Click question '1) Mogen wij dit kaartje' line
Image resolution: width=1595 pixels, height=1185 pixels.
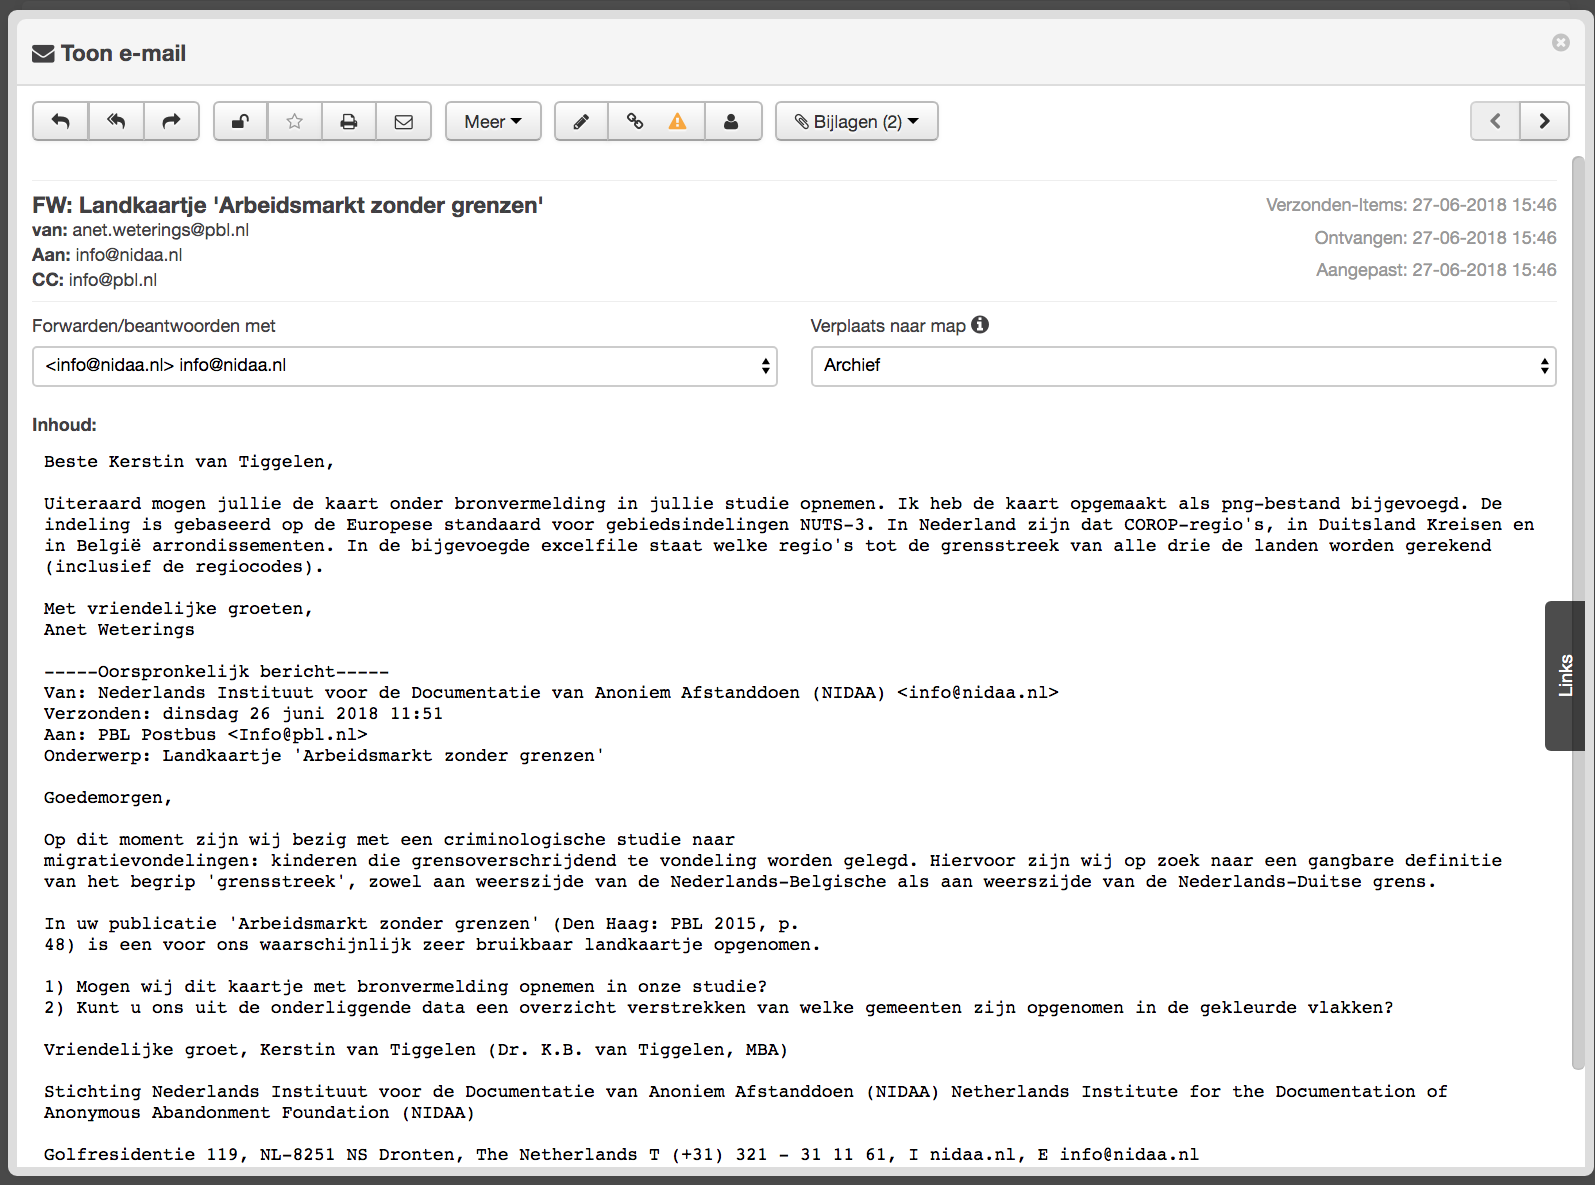[406, 987]
